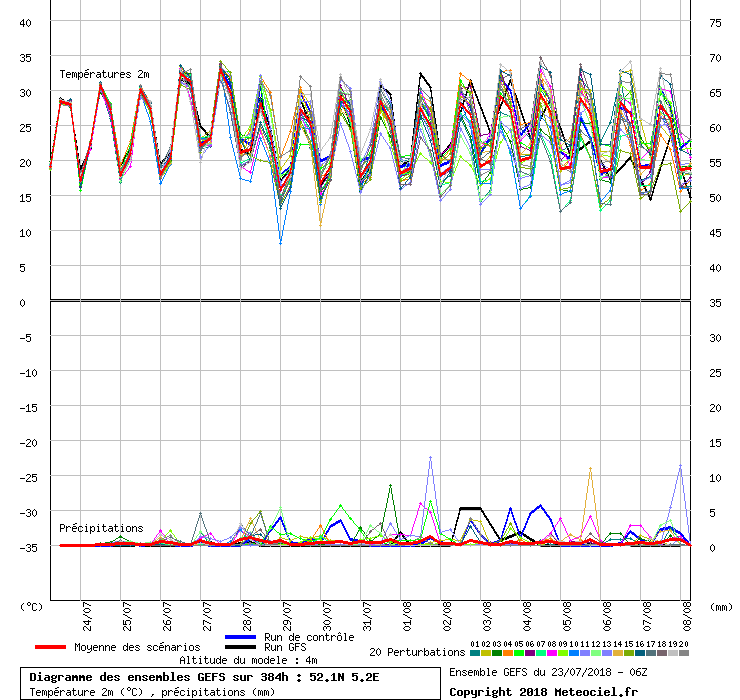Click the 08/08 date axis label

[x=687, y=616]
